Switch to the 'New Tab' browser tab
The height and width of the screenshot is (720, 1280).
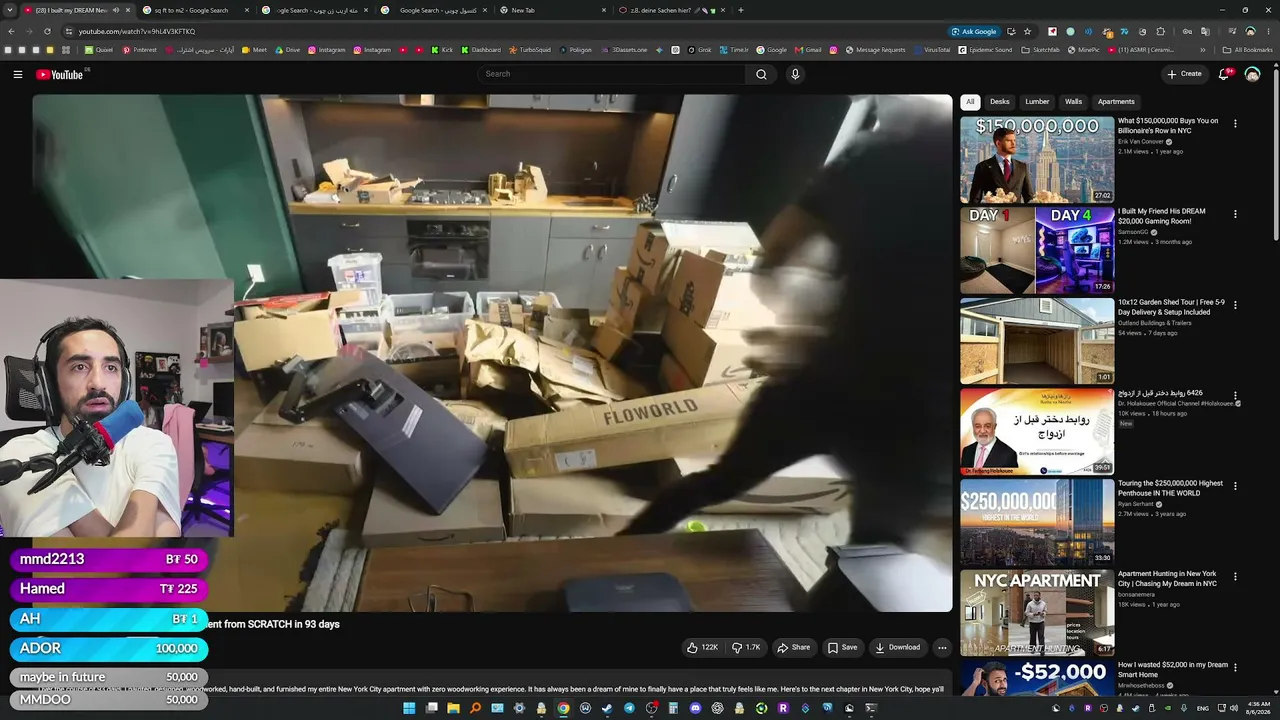click(553, 10)
